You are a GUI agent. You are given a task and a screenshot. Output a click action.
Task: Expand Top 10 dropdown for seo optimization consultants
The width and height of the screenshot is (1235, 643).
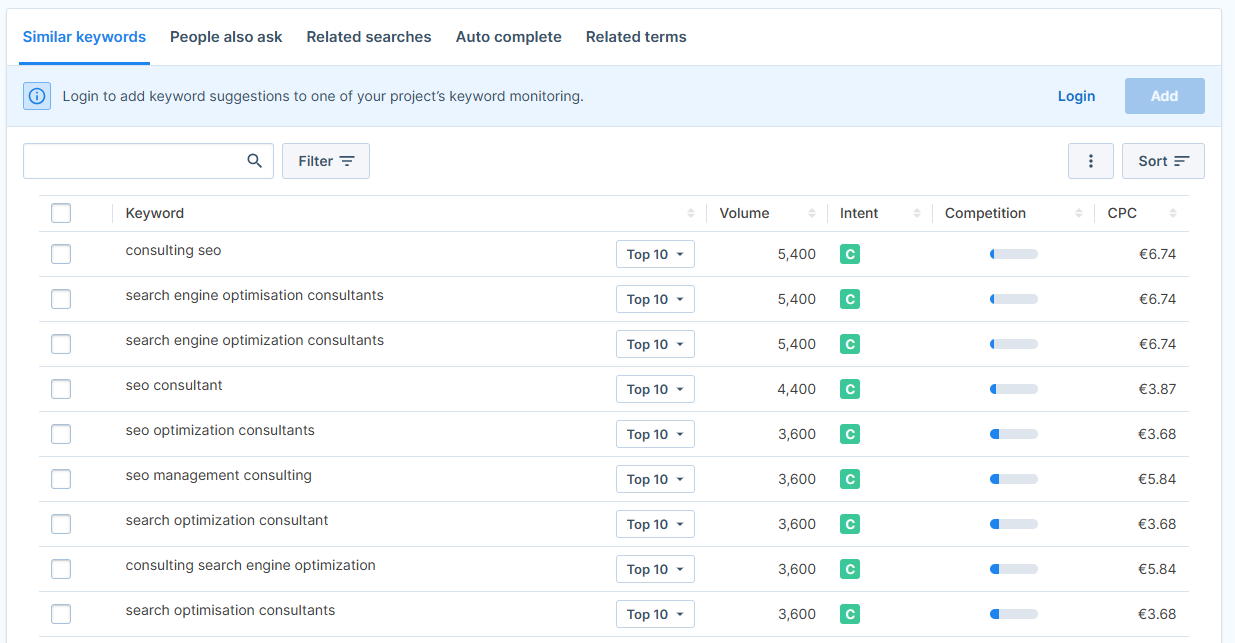click(x=655, y=434)
